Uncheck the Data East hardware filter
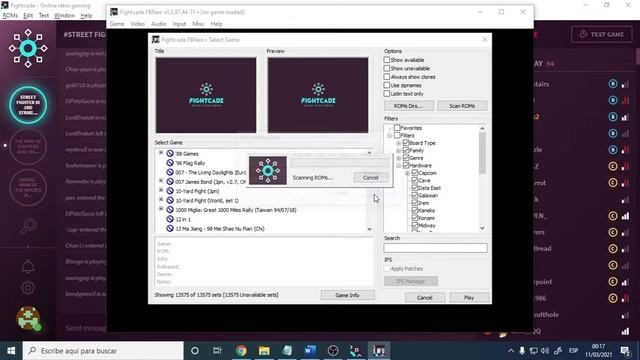The width and height of the screenshot is (640, 360). (x=415, y=188)
